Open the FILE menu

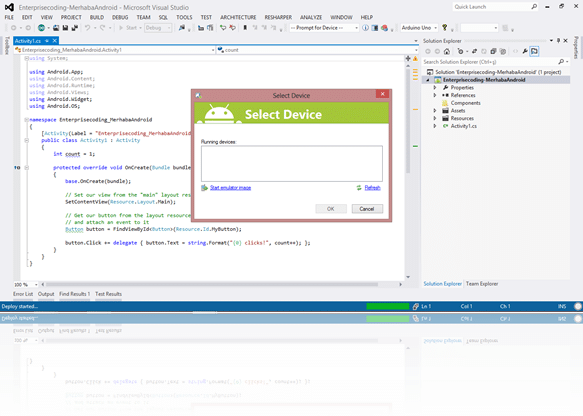tap(9, 17)
